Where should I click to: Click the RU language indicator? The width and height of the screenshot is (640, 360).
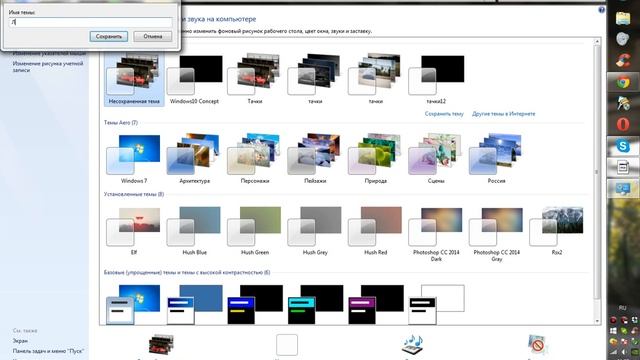click(x=622, y=308)
